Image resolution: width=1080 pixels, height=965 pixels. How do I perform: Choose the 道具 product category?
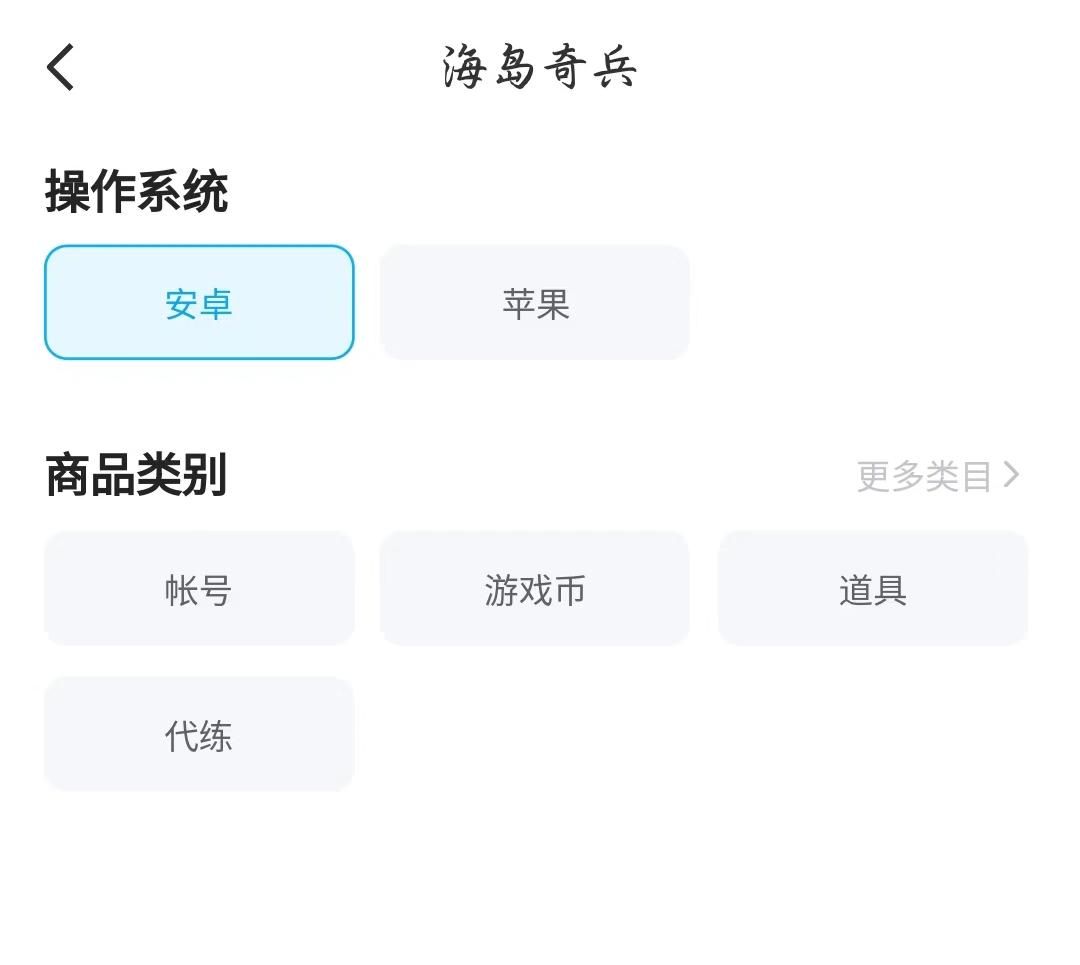pyautogui.click(x=872, y=589)
